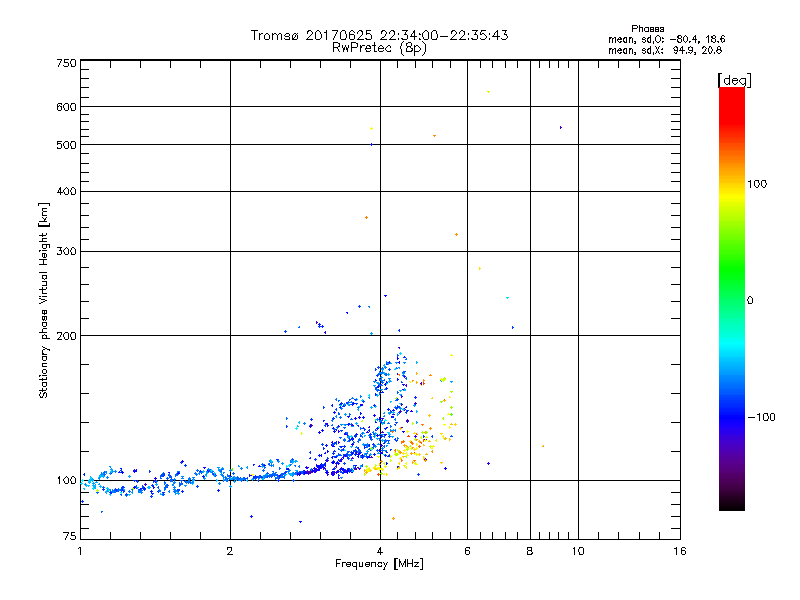Viewport: 800px width, 600px height.
Task: Click the y-axis "100" tick label
Action: tap(66, 480)
